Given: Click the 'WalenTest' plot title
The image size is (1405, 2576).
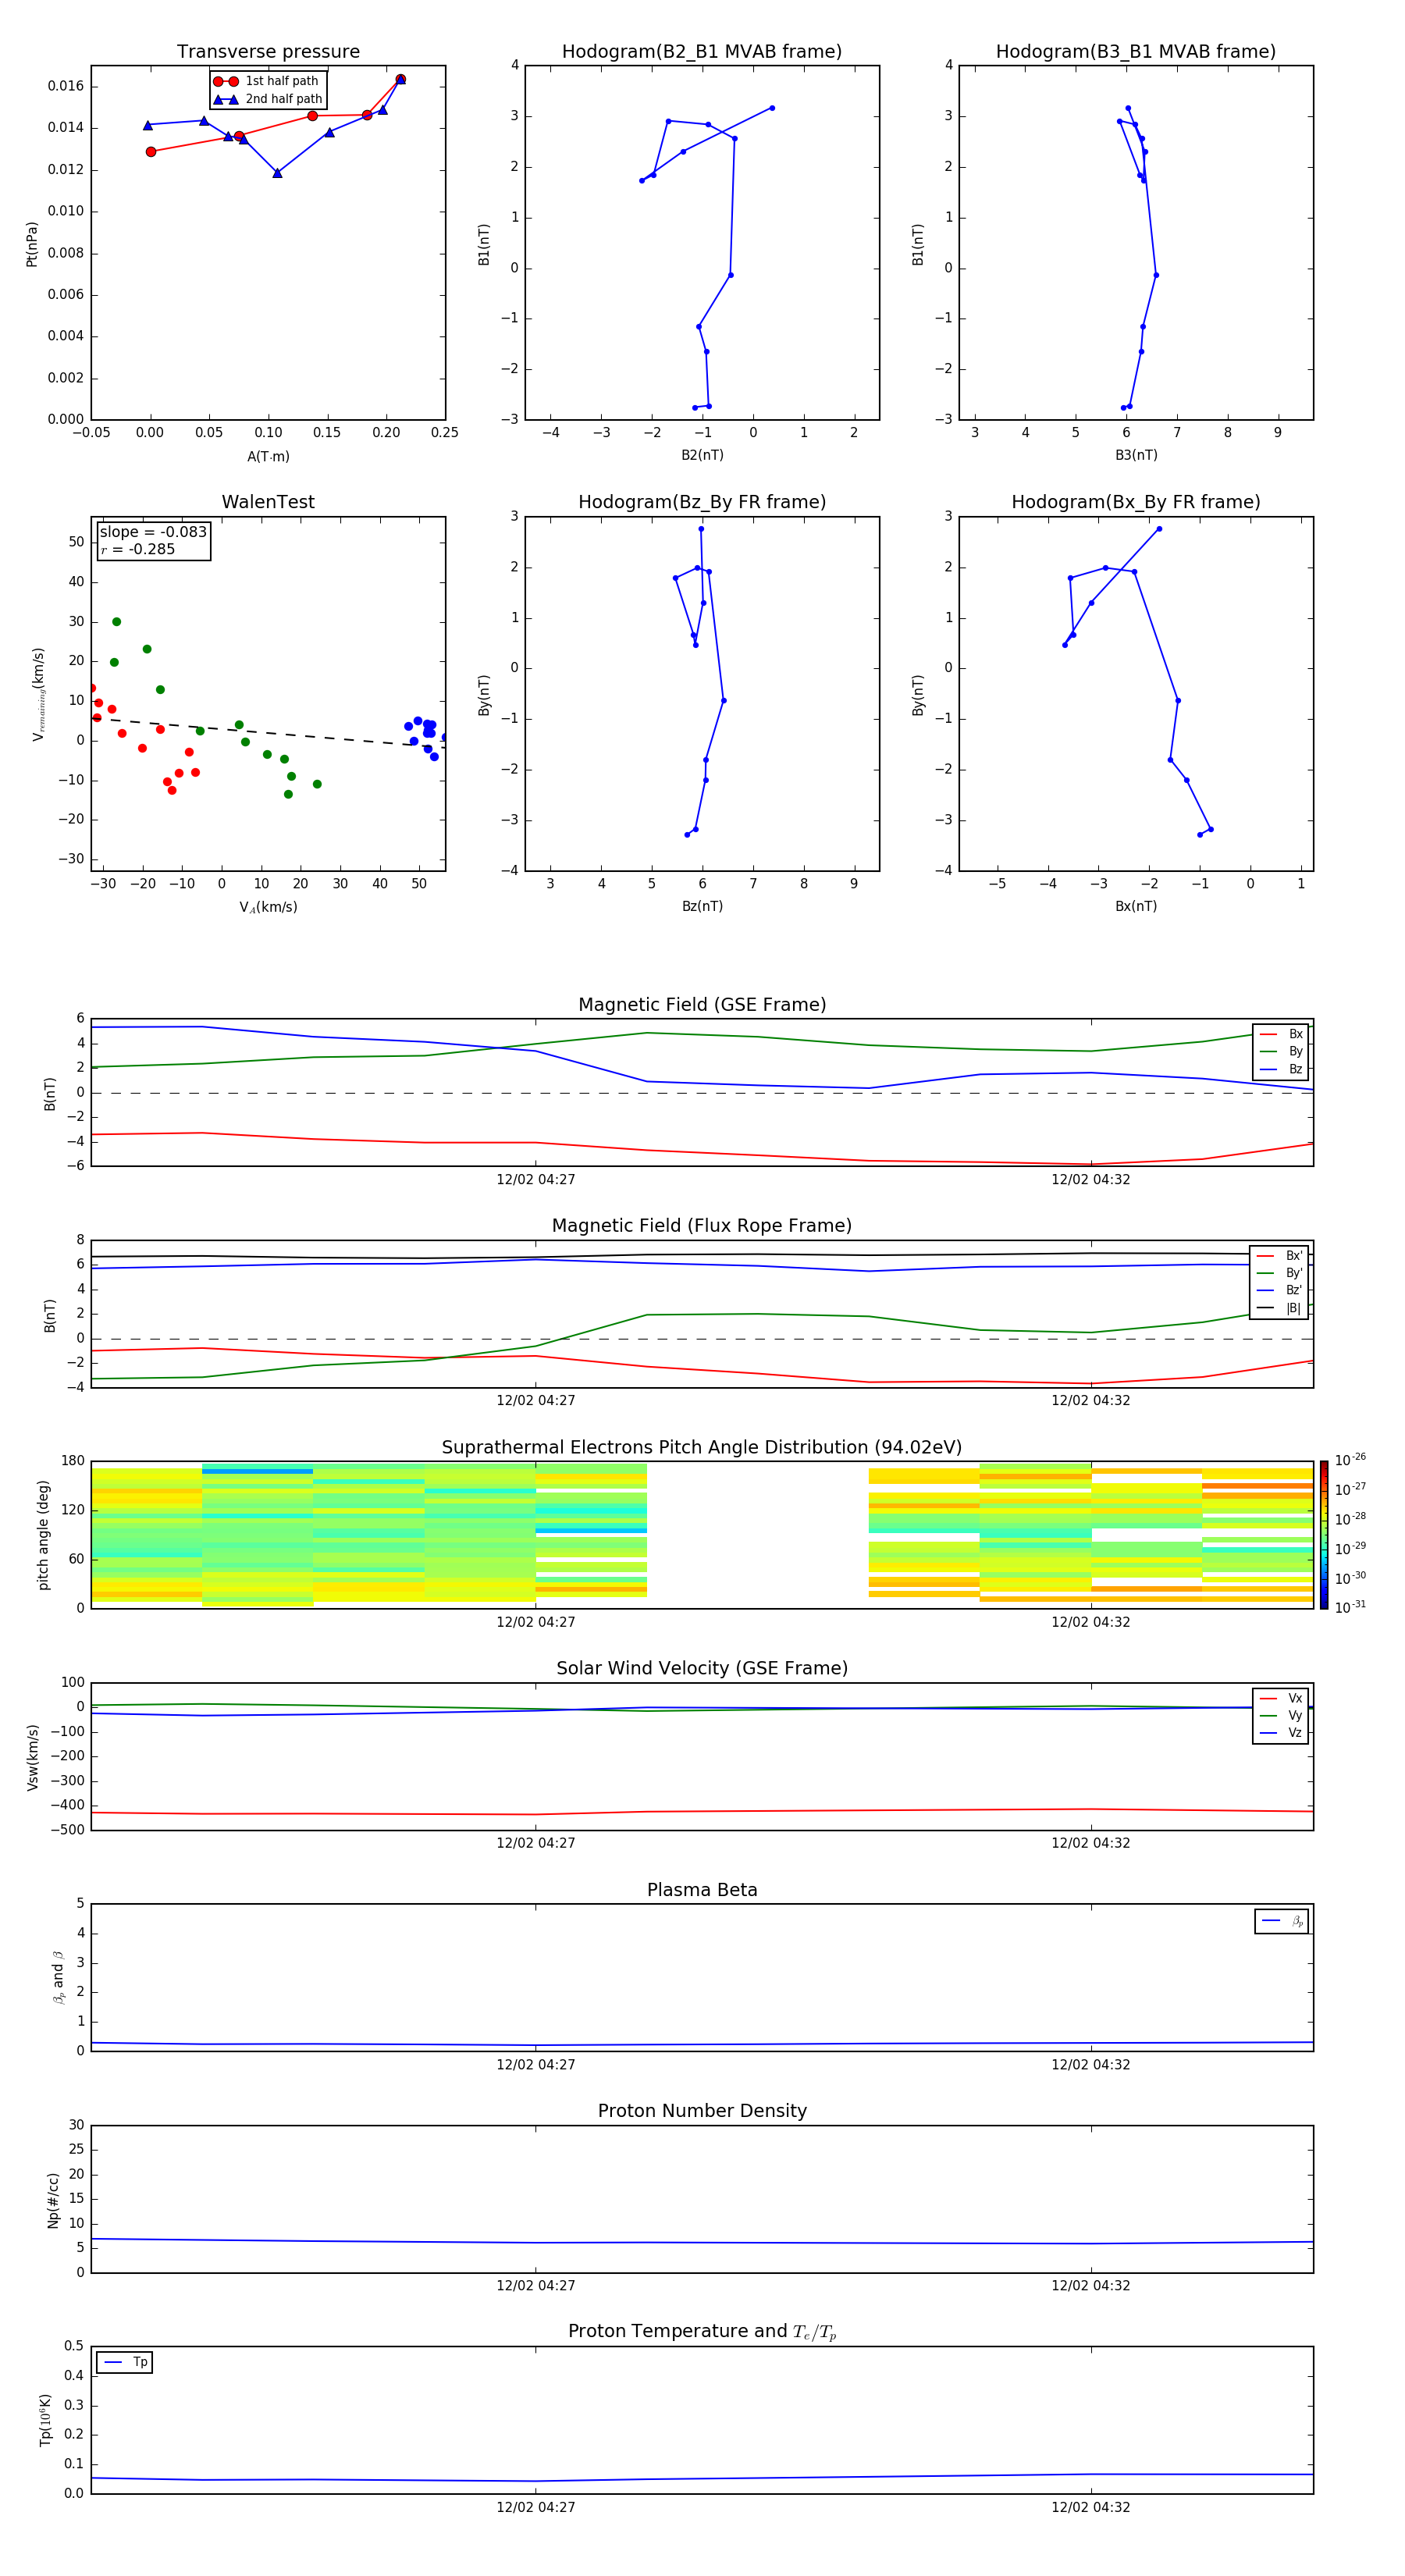Looking at the screenshot, I should pyautogui.click(x=268, y=502).
